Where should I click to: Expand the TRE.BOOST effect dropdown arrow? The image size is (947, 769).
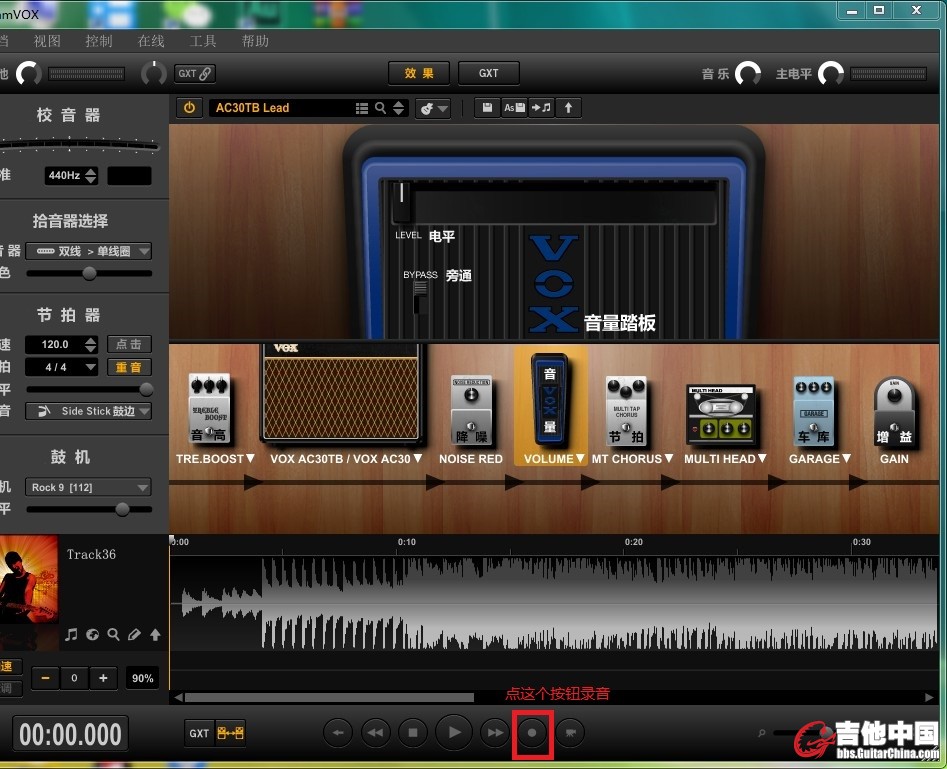pyautogui.click(x=250, y=459)
